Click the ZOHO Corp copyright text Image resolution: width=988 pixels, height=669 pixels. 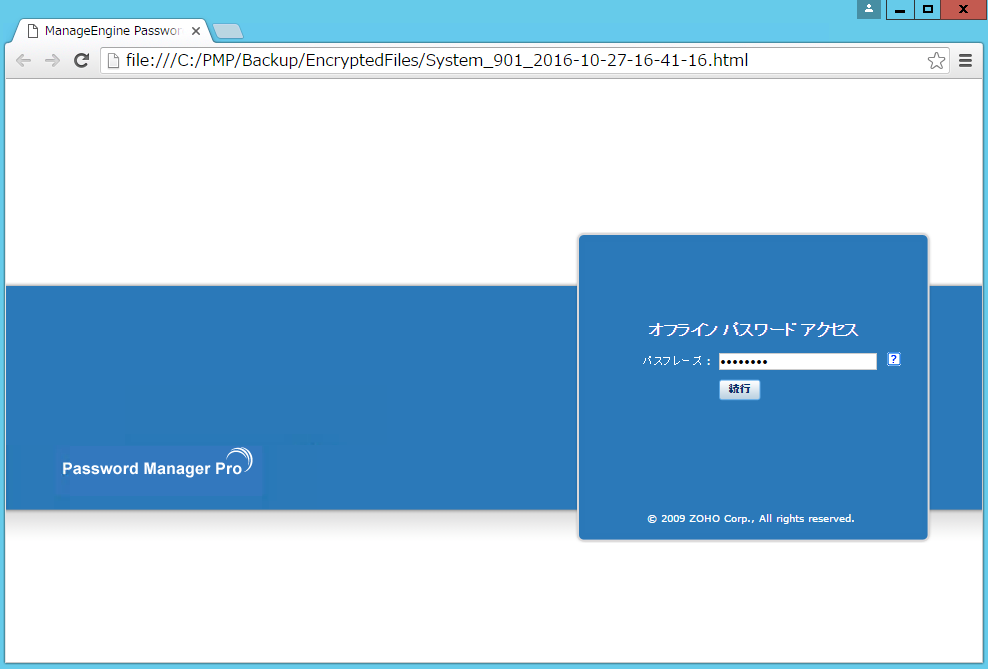coord(751,518)
